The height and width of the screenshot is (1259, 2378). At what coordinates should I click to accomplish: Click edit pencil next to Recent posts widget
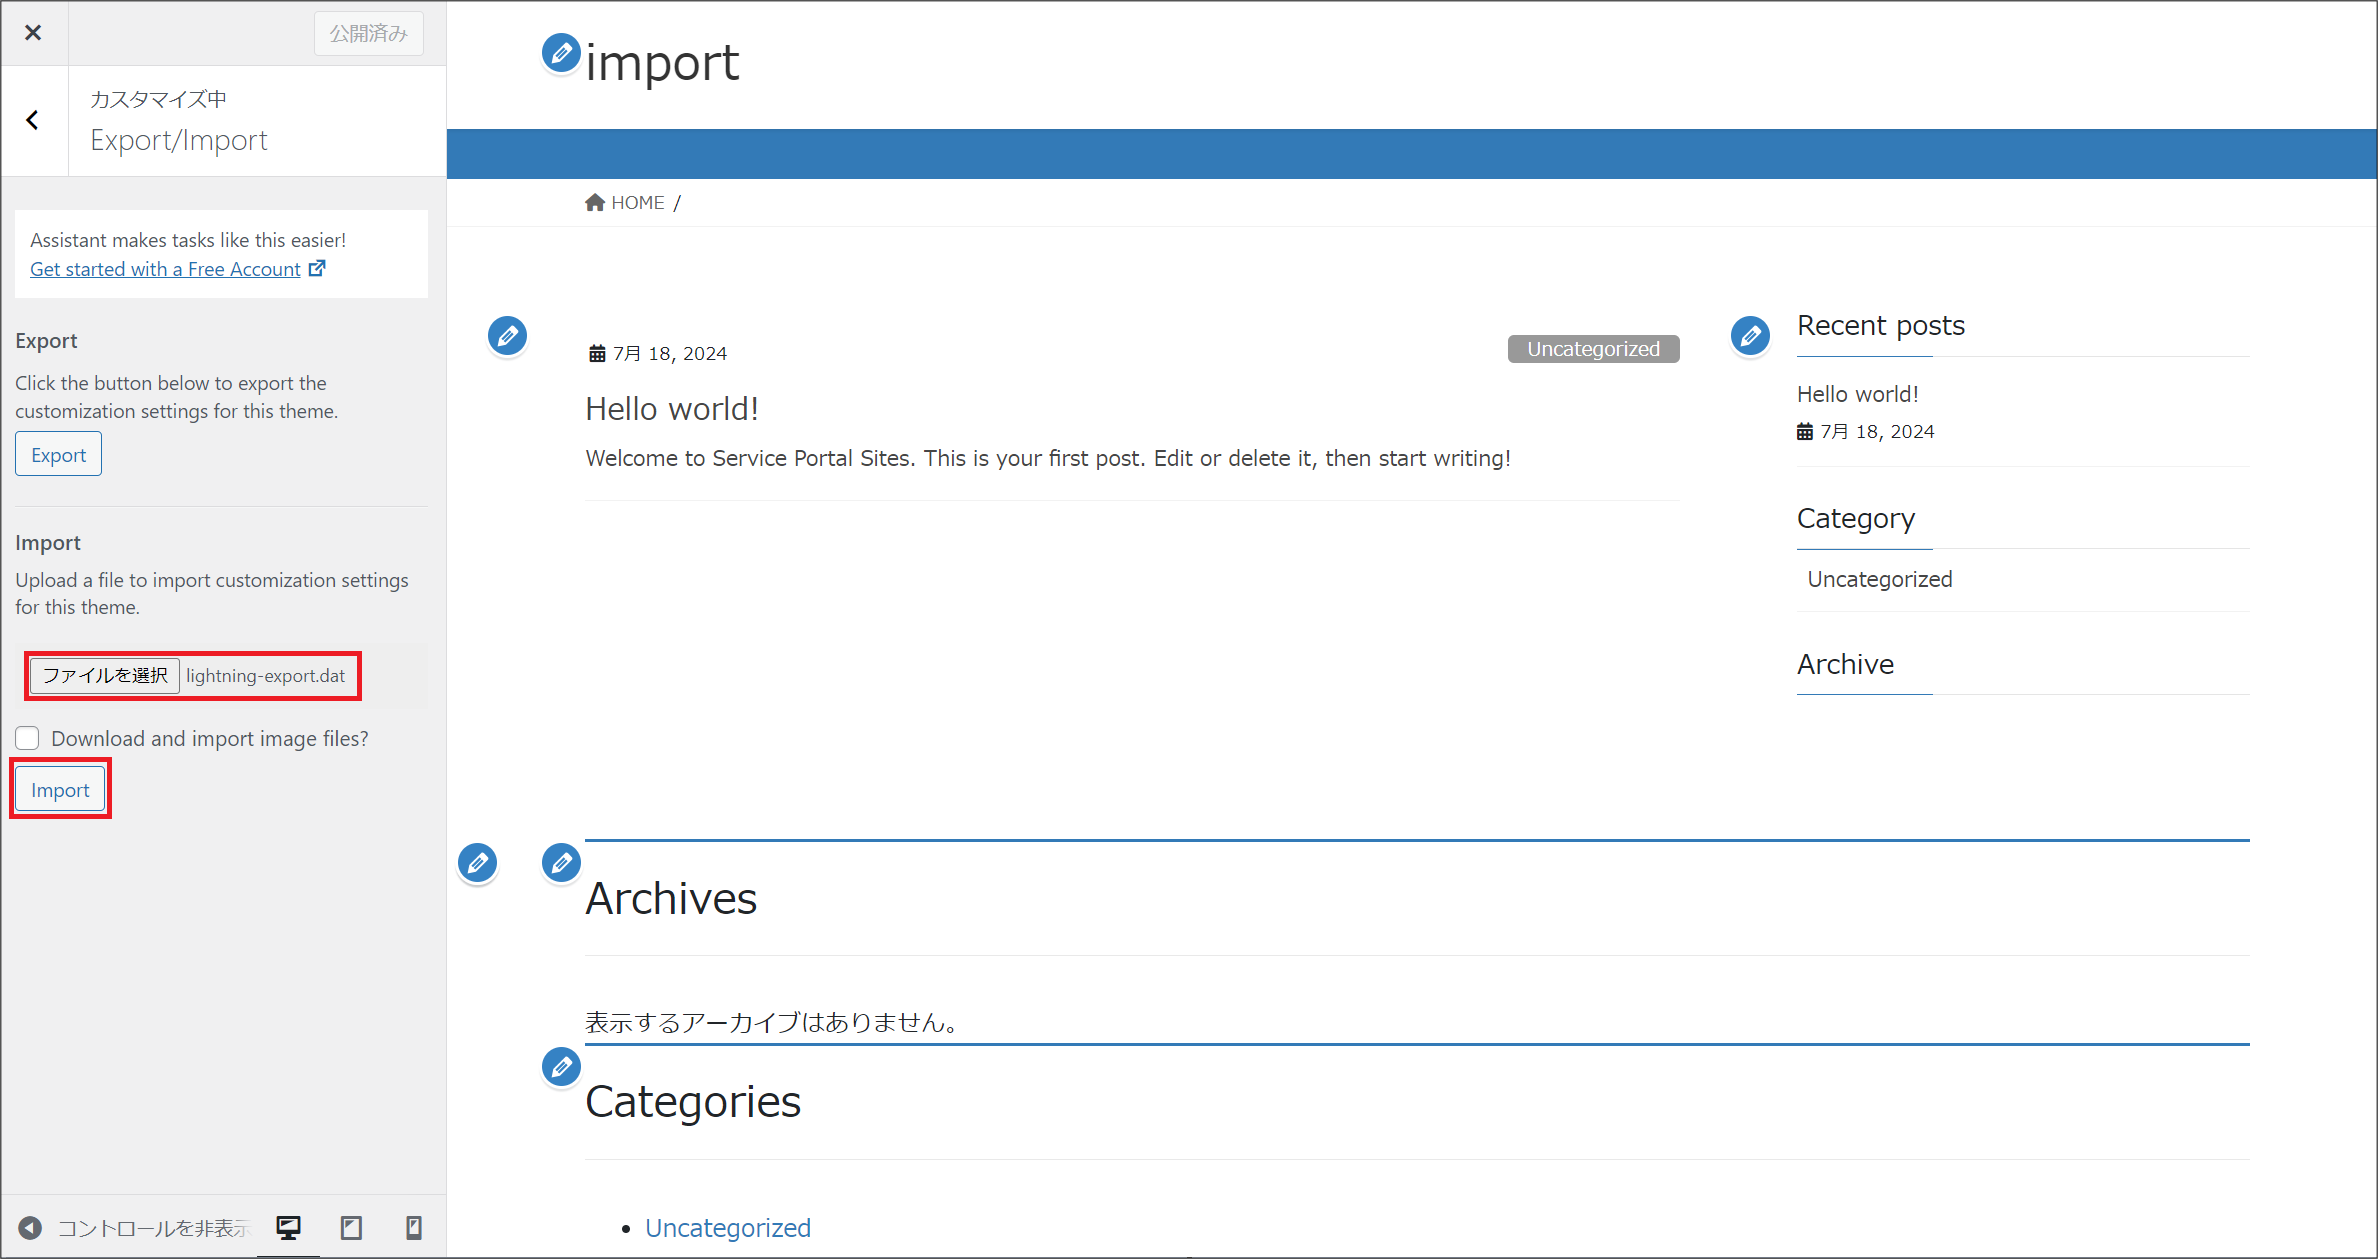[1750, 336]
